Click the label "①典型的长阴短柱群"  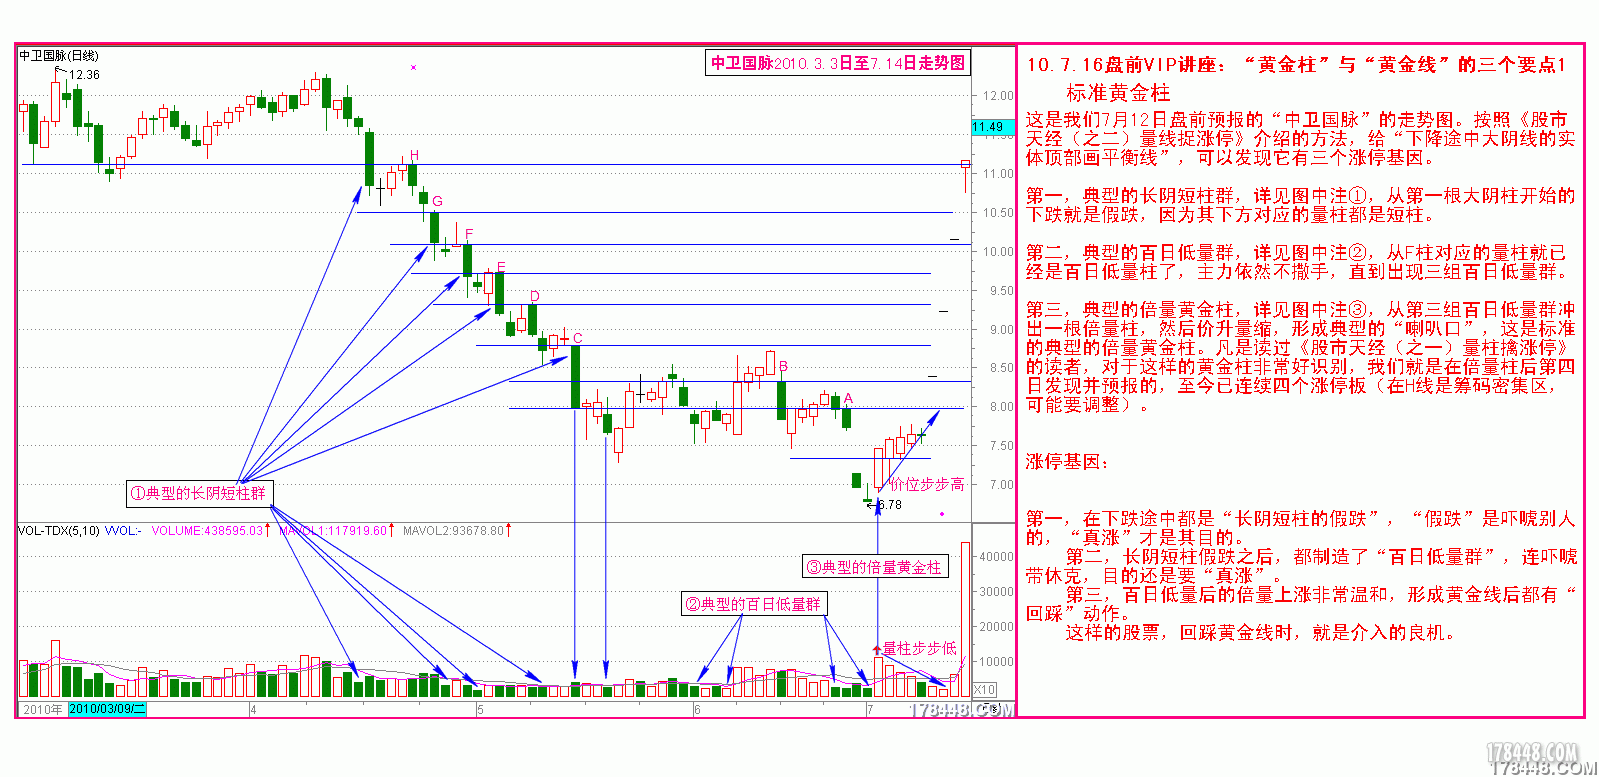pyautogui.click(x=199, y=493)
